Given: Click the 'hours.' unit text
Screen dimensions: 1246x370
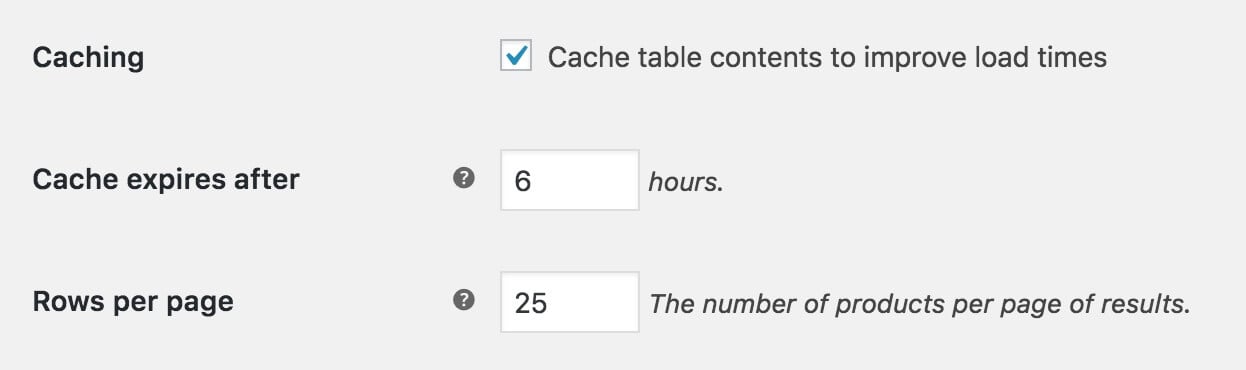Looking at the screenshot, I should [x=685, y=183].
